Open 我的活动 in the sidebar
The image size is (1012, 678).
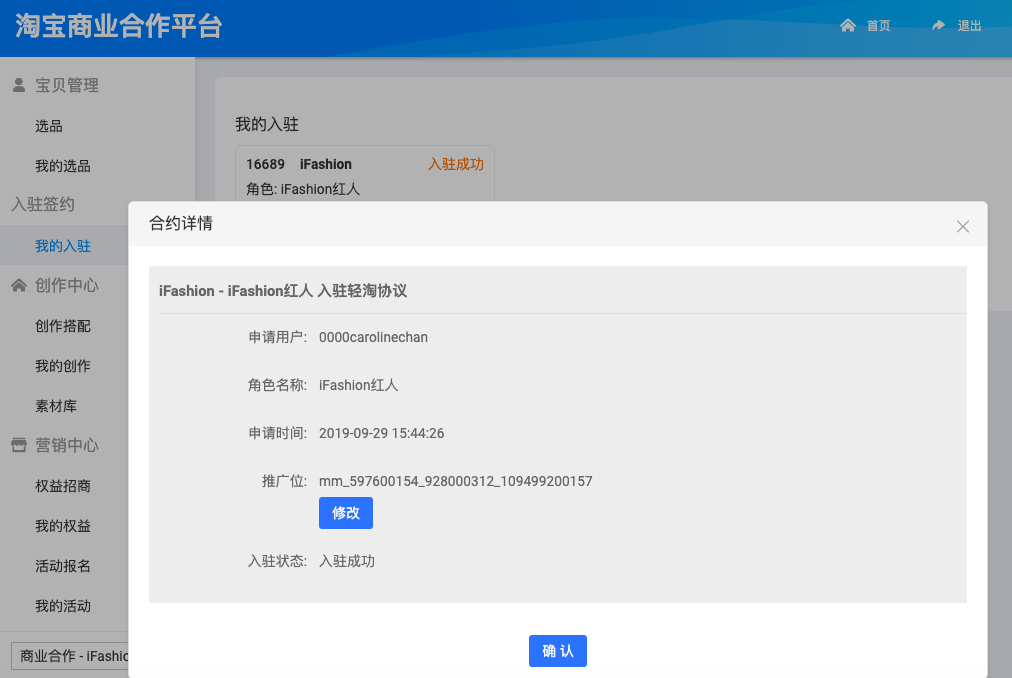point(63,606)
